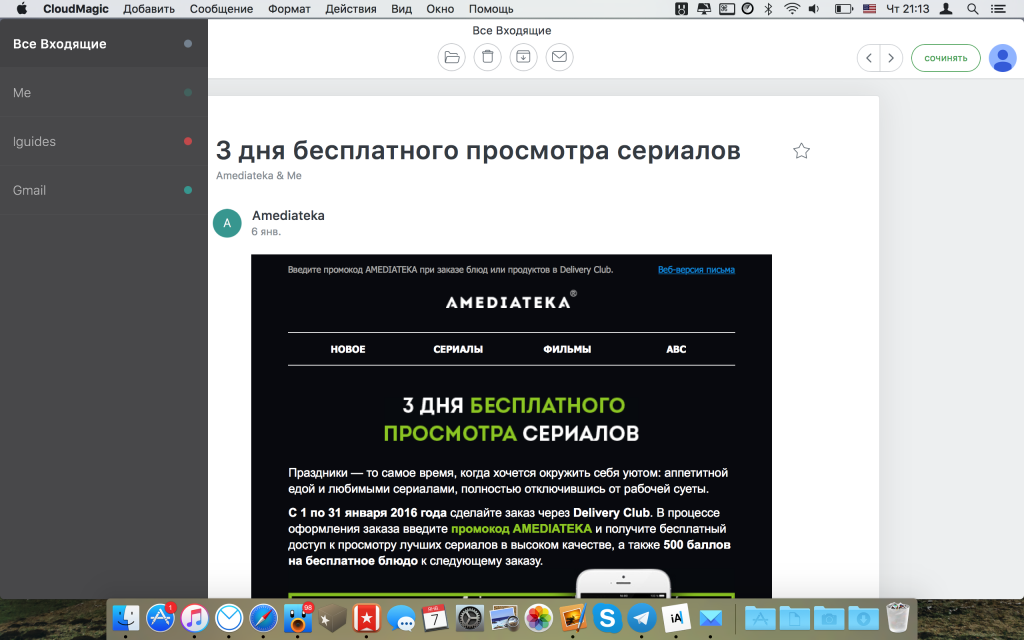
Task: Select Все Входящие in the sidebar
Action: coord(104,44)
